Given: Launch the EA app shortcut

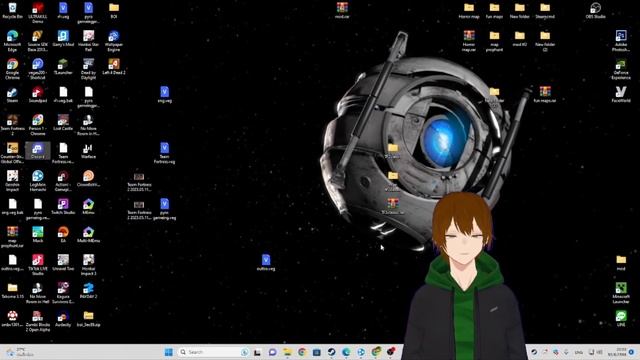Looking at the screenshot, I should [x=63, y=234].
